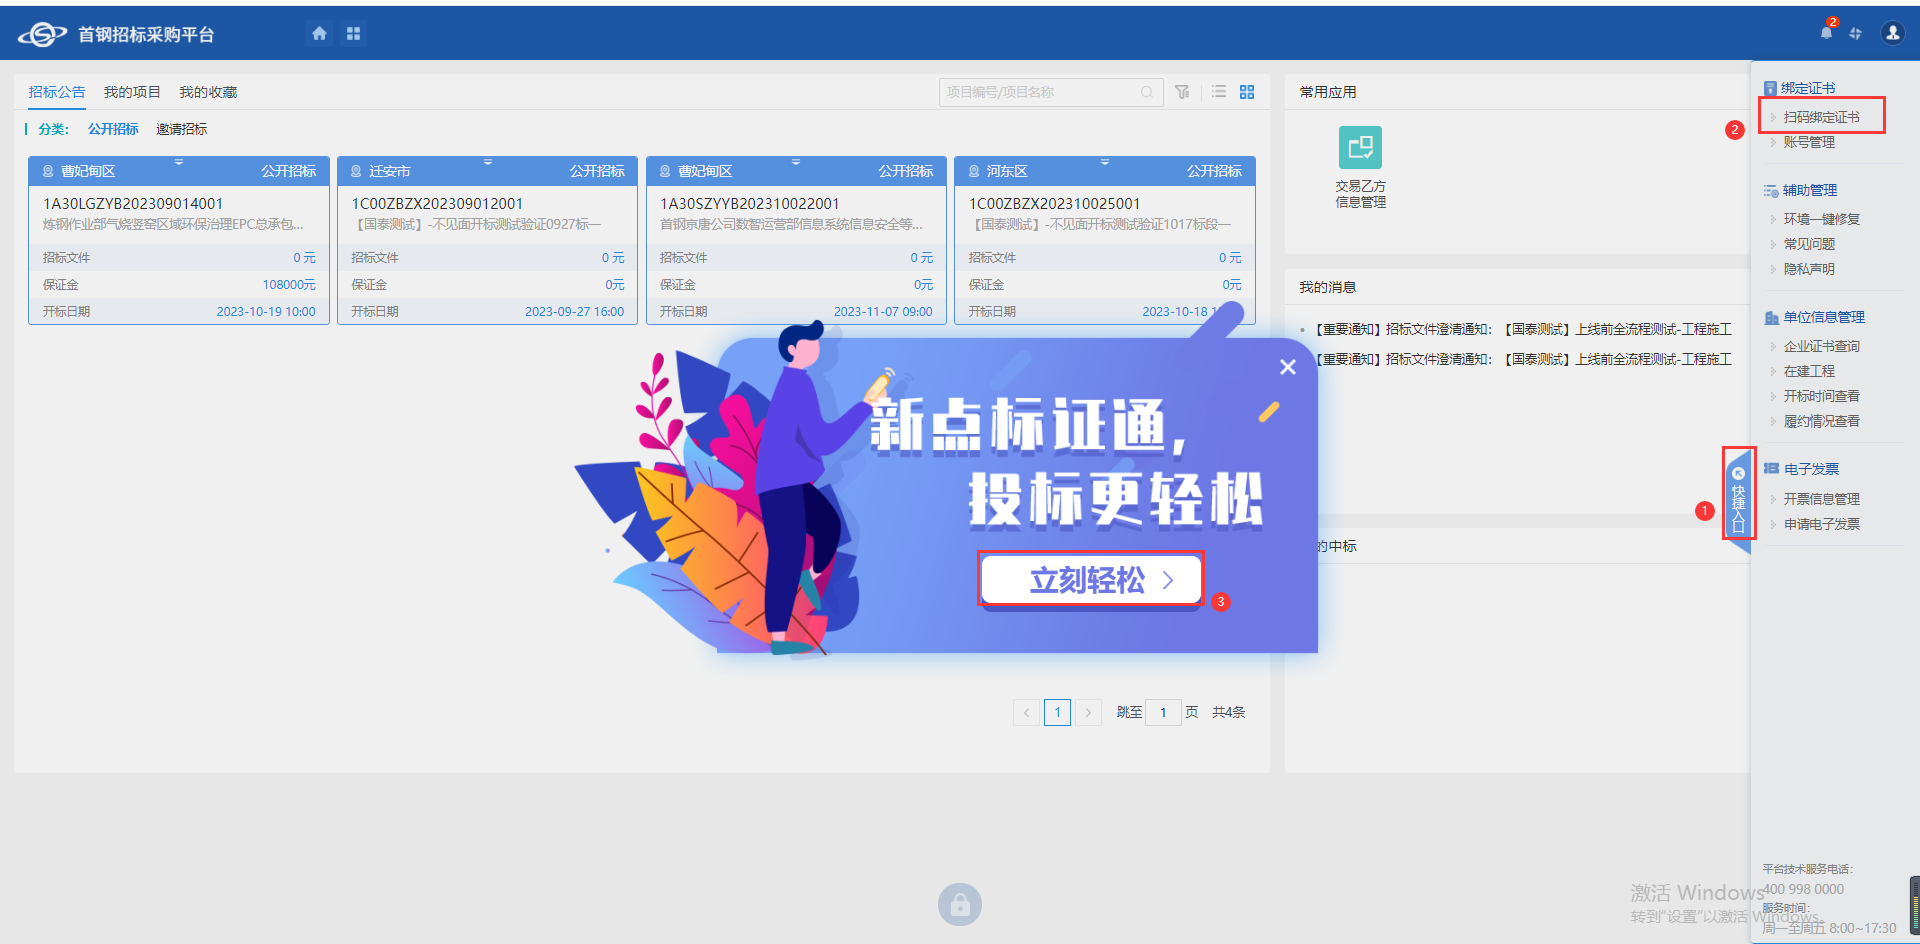Open 我的收藏 tab
This screenshot has height=944, width=1920.
click(208, 92)
